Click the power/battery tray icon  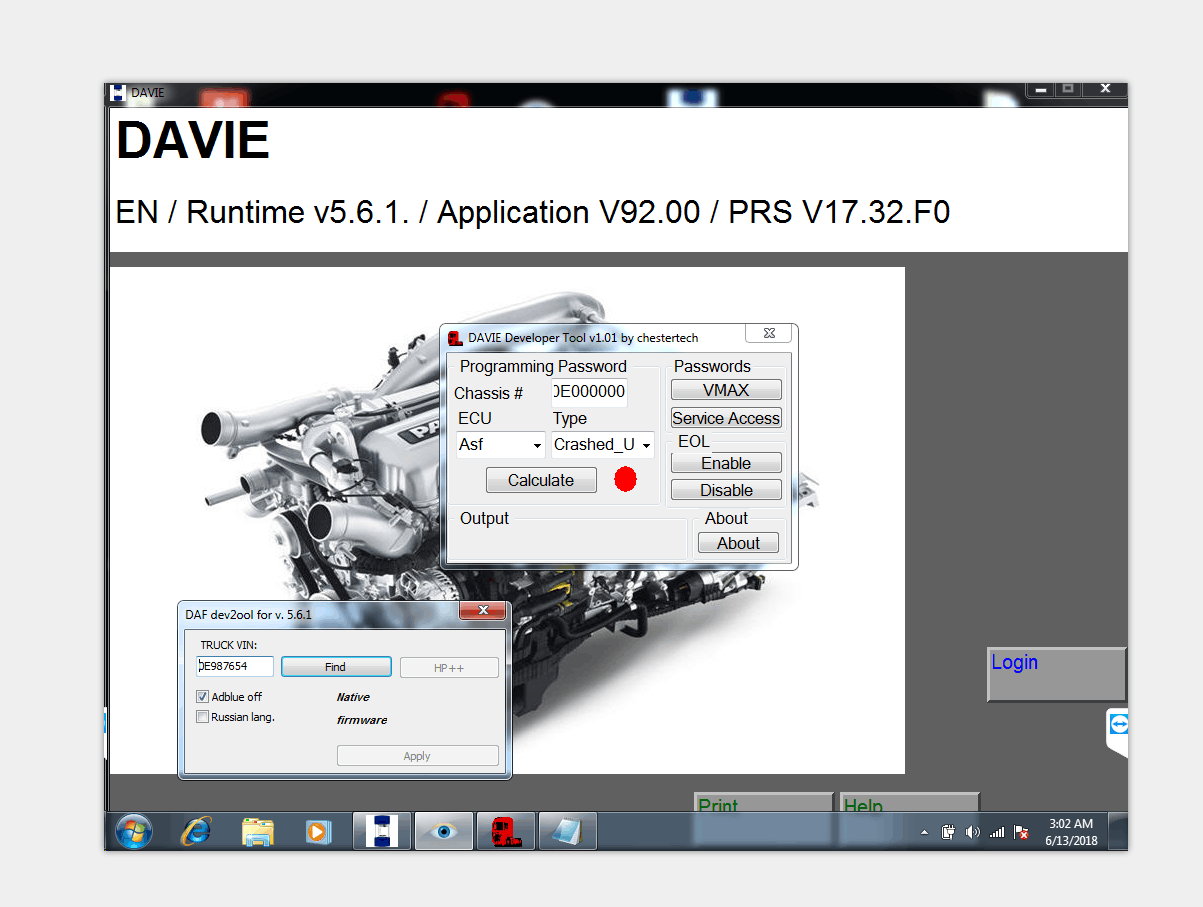point(948,832)
